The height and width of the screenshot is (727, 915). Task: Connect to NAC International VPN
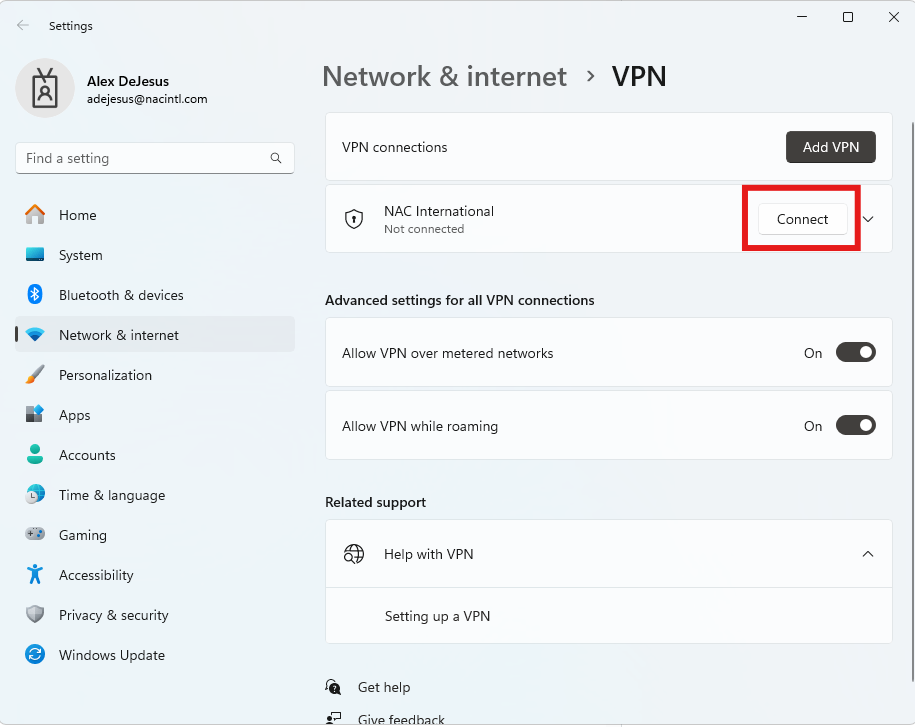coord(800,218)
